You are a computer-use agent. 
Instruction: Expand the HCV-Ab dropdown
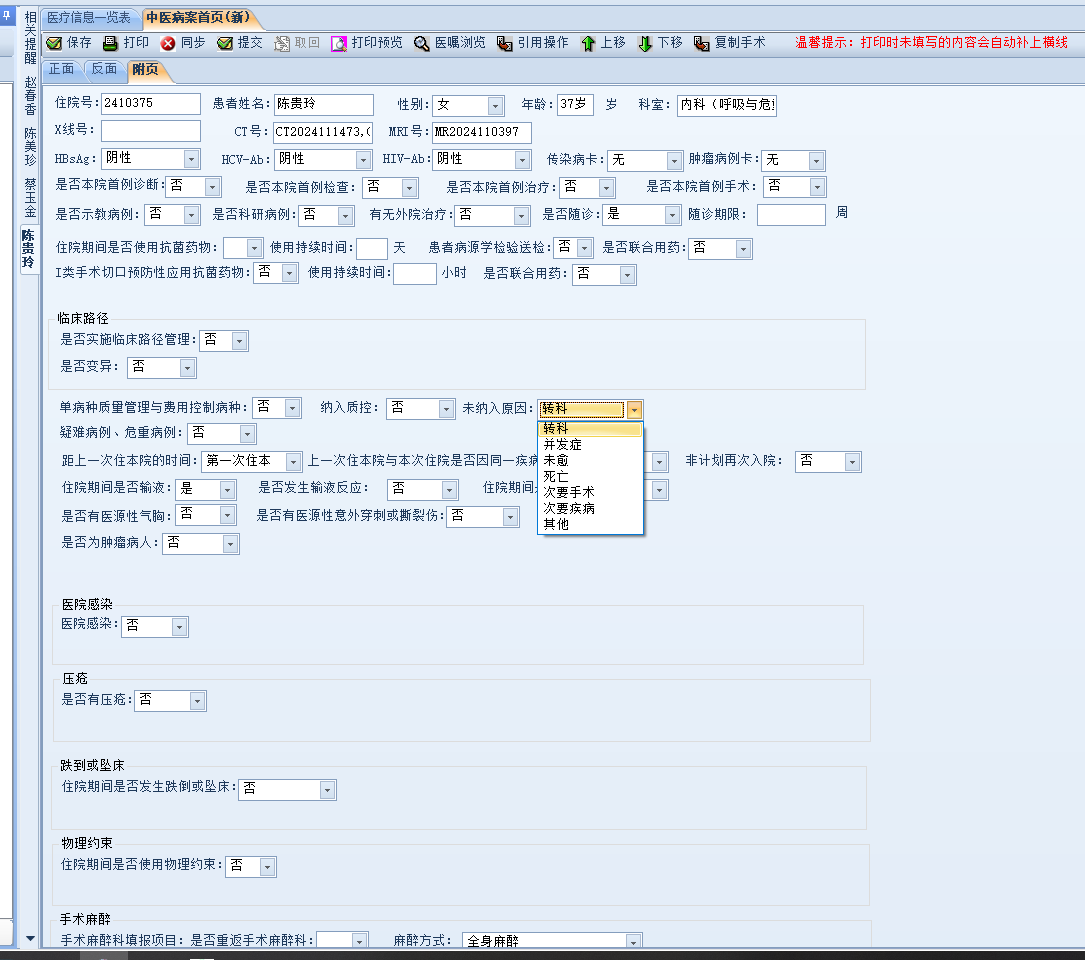click(x=363, y=160)
